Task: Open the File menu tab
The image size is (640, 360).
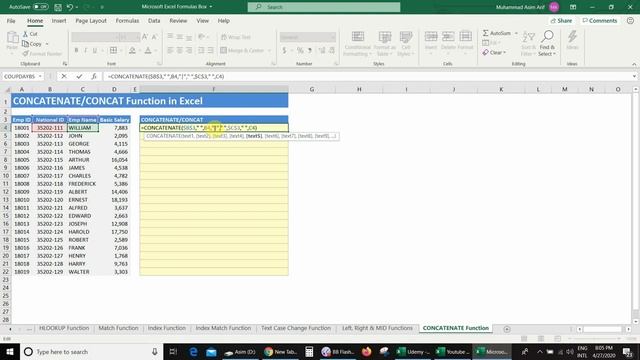Action: coord(11,21)
